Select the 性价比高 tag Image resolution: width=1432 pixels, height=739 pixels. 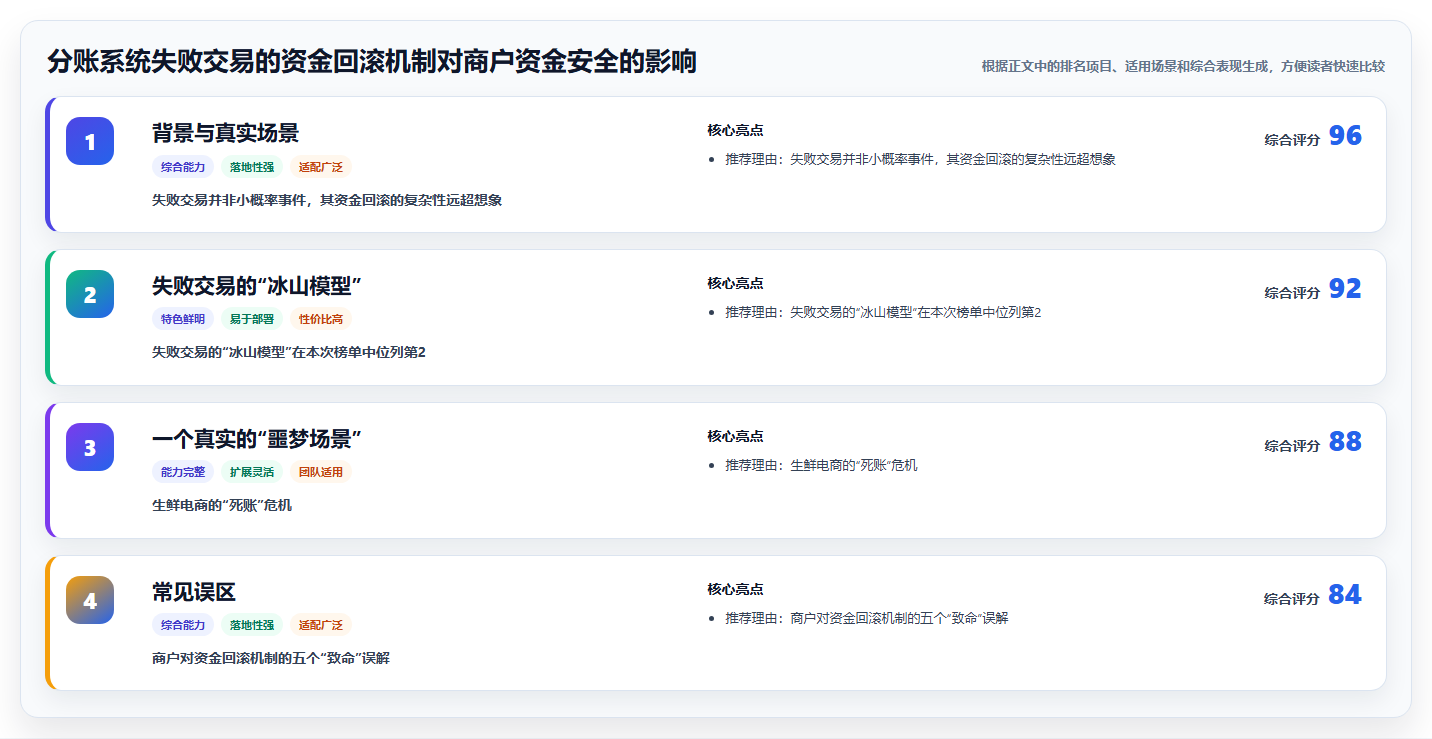[321, 320]
